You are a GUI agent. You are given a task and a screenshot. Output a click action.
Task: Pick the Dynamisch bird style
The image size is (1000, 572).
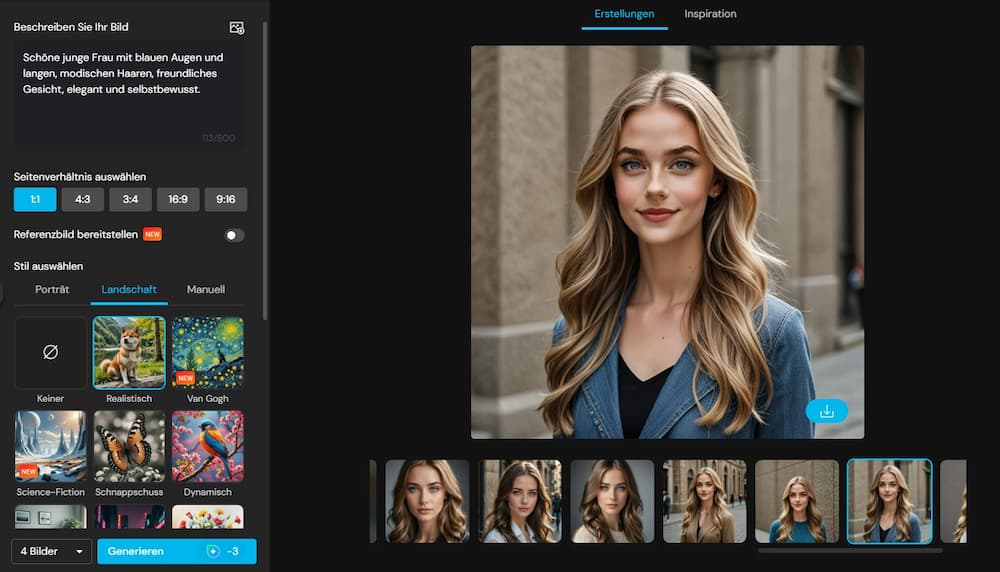pos(207,446)
